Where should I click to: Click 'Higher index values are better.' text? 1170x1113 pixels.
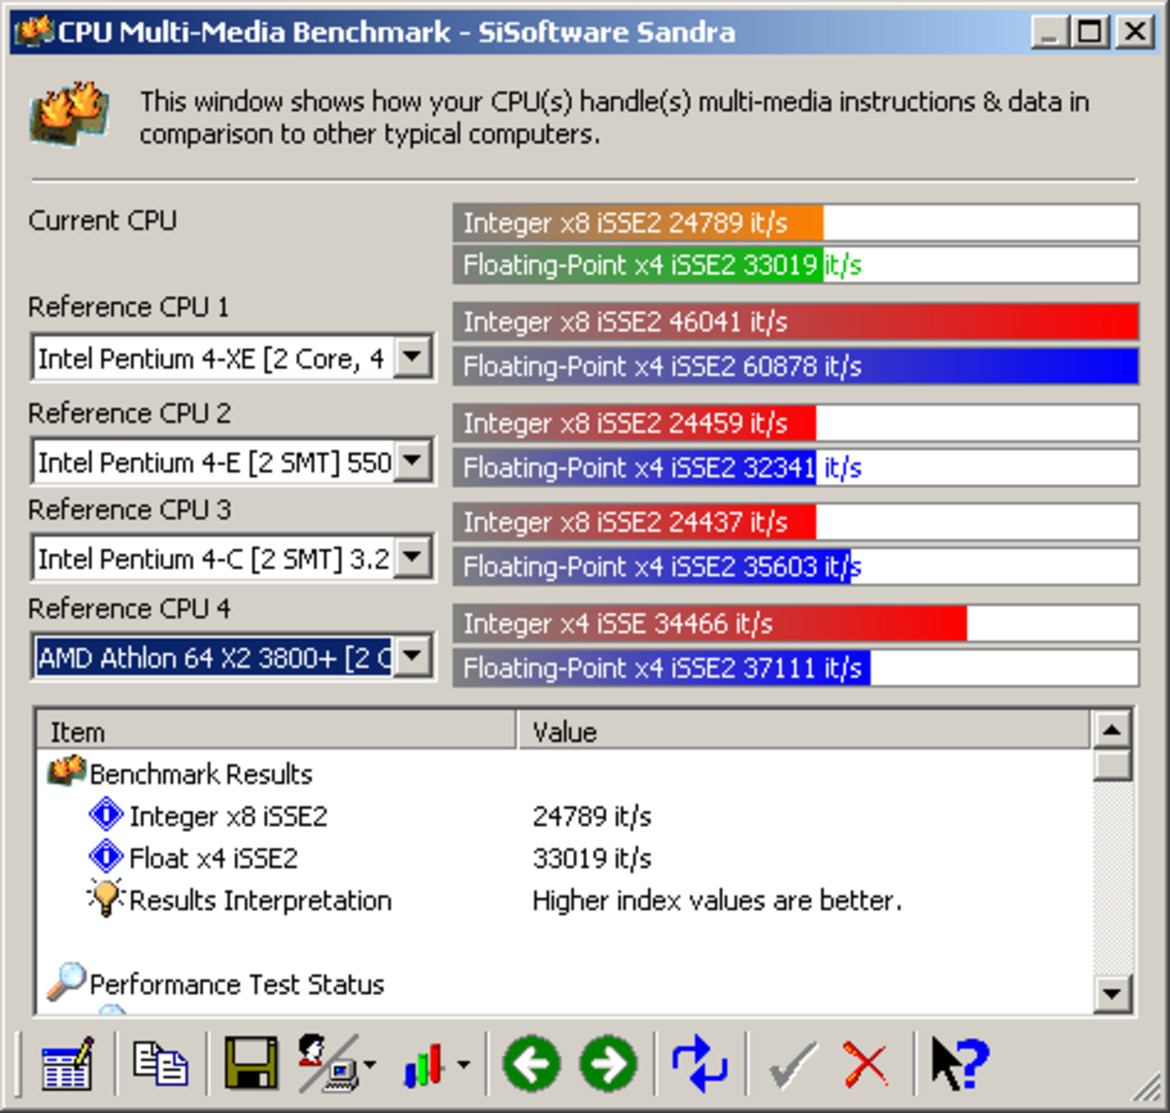coord(717,900)
